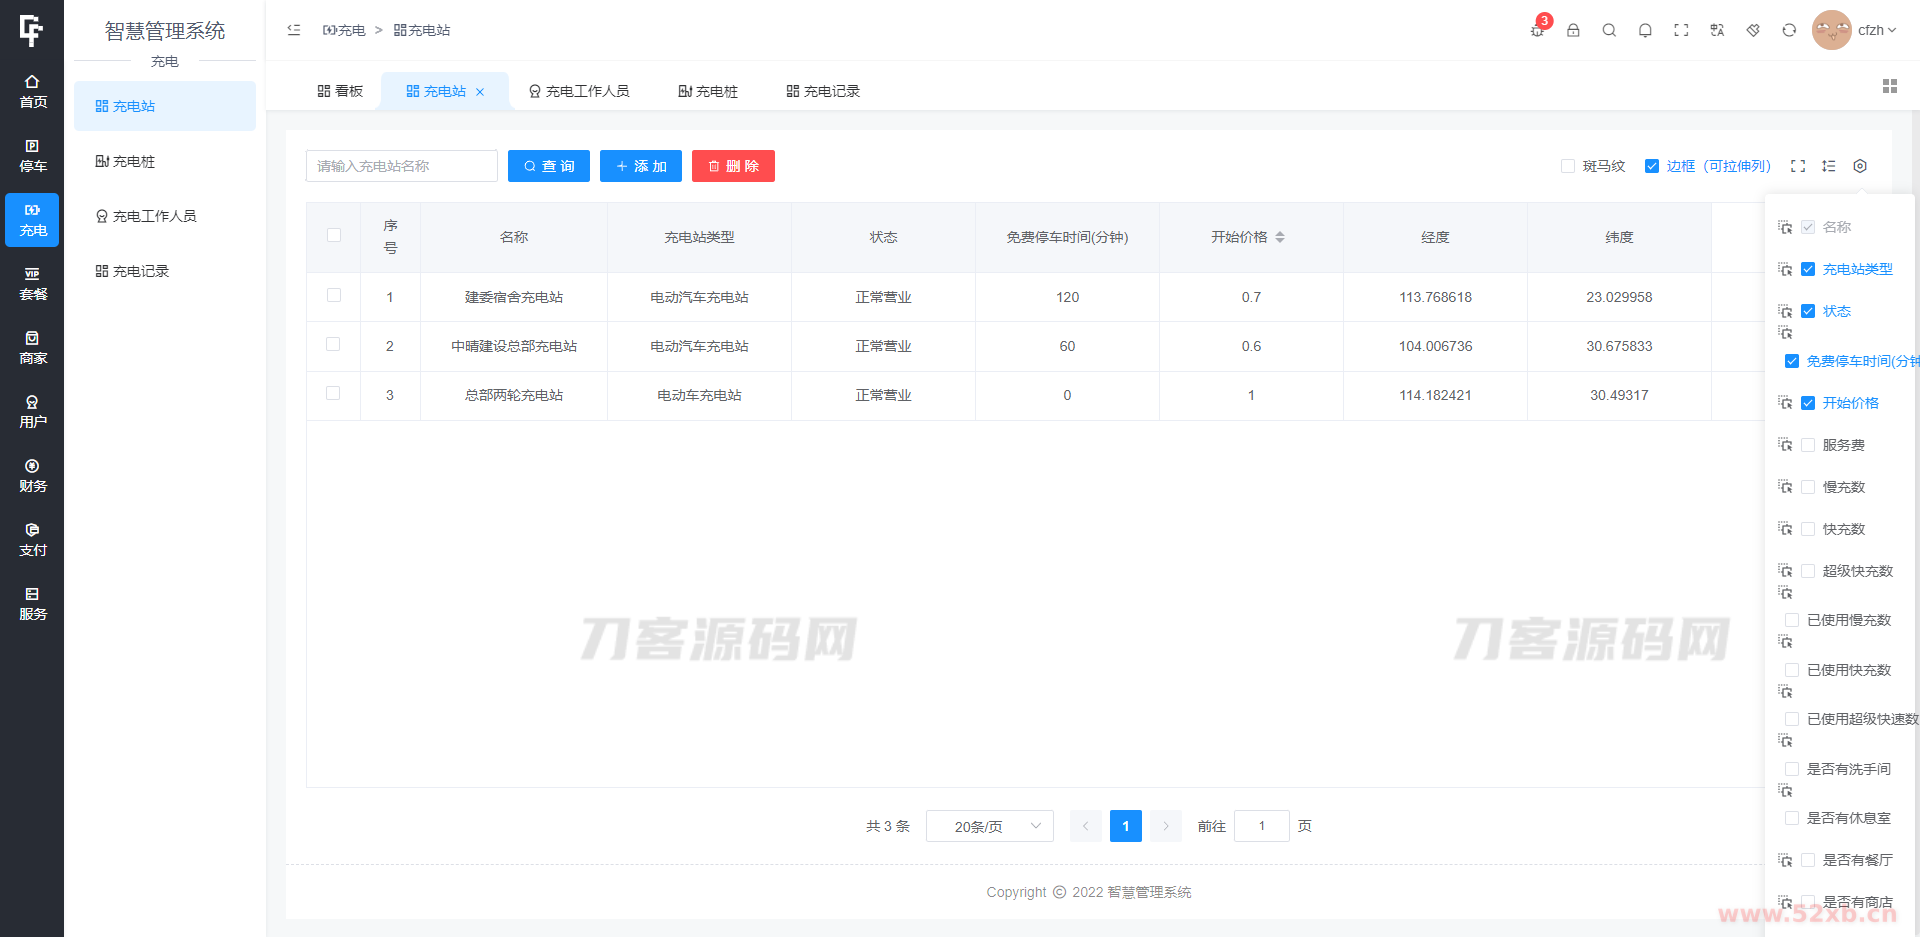Open the 20条/页 page size dropdown
The height and width of the screenshot is (937, 1920).
pos(989,826)
